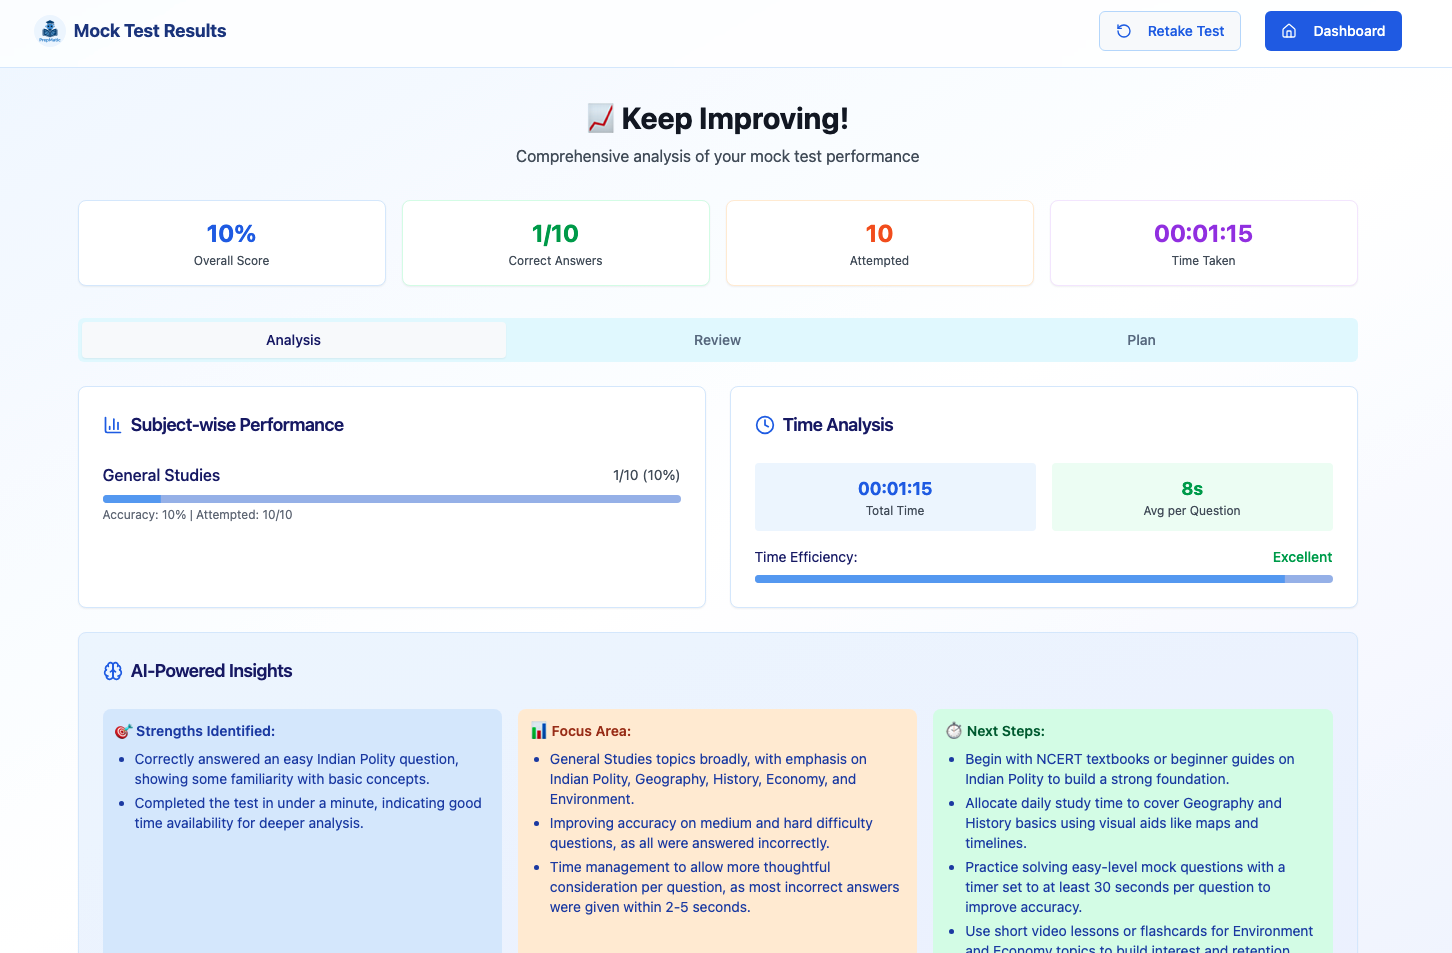Click the home icon in Dashboard button
This screenshot has height=953, width=1452.
pyautogui.click(x=1289, y=31)
